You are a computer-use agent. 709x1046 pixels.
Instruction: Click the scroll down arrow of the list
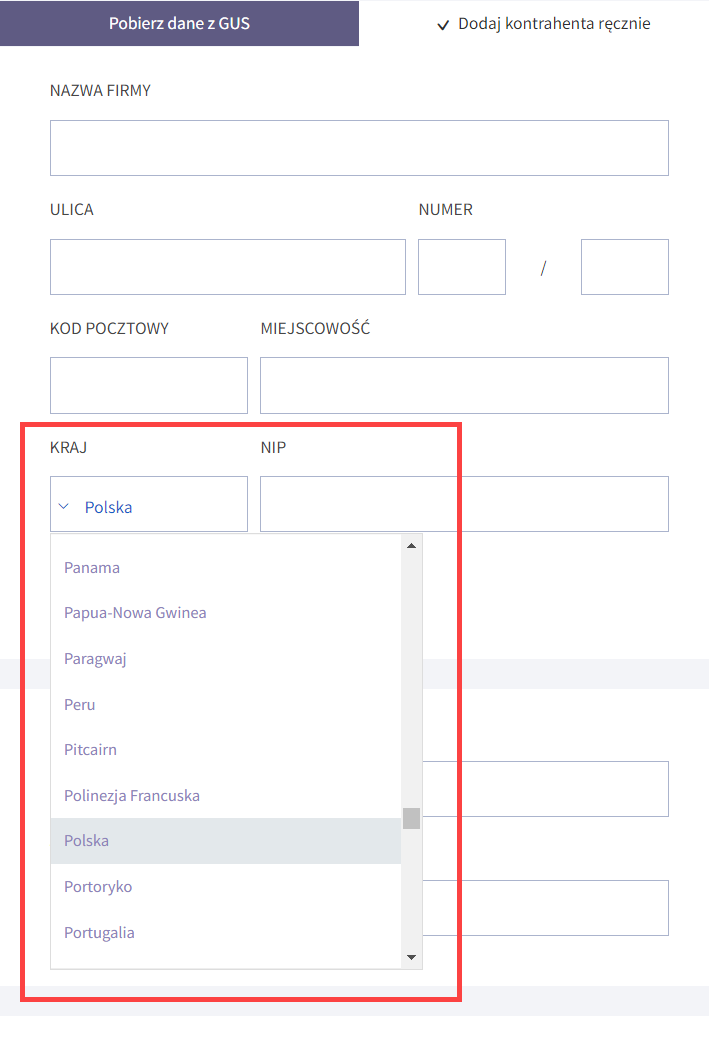[411, 957]
